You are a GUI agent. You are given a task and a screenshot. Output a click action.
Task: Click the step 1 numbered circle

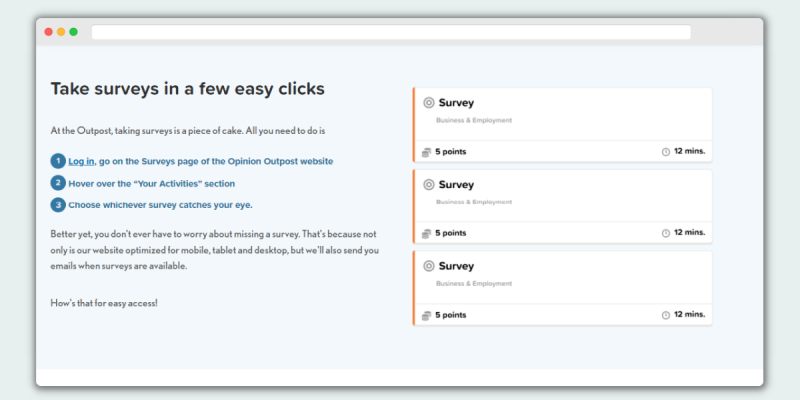click(58, 161)
